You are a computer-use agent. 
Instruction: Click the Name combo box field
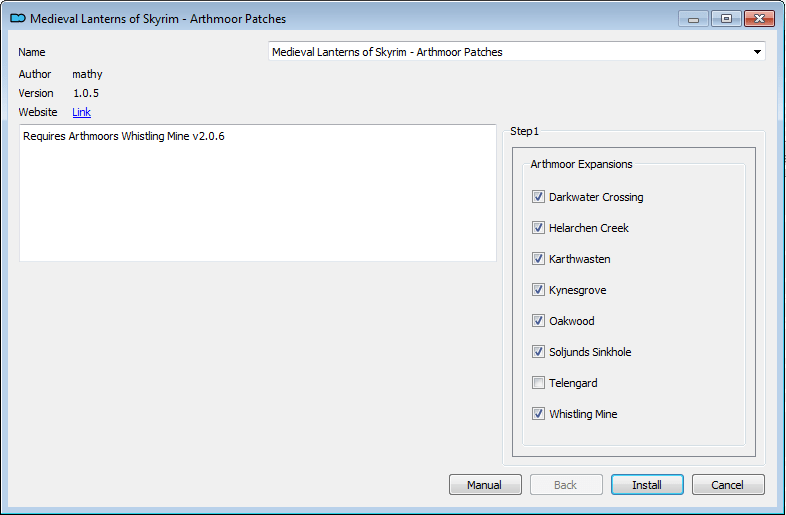click(x=516, y=52)
